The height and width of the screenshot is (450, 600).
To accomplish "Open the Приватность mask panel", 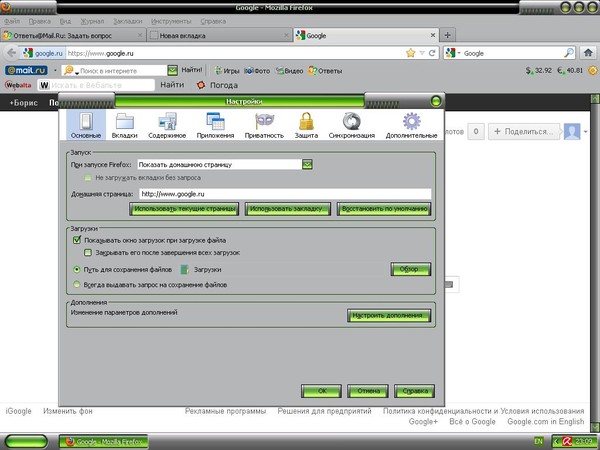I will 264,125.
